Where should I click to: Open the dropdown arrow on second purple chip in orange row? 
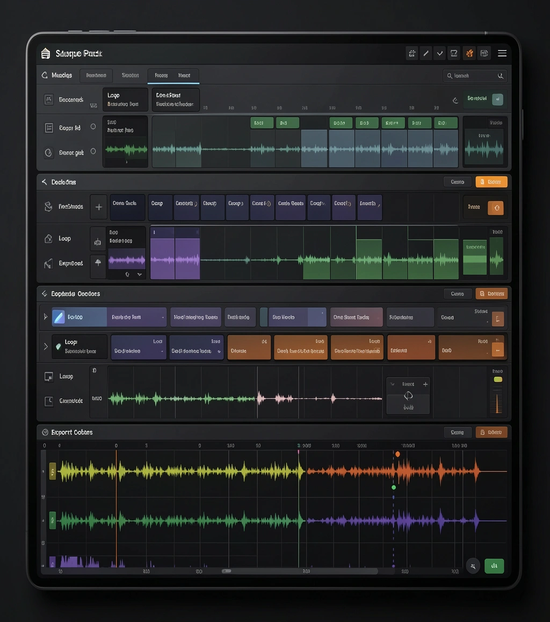click(219, 351)
